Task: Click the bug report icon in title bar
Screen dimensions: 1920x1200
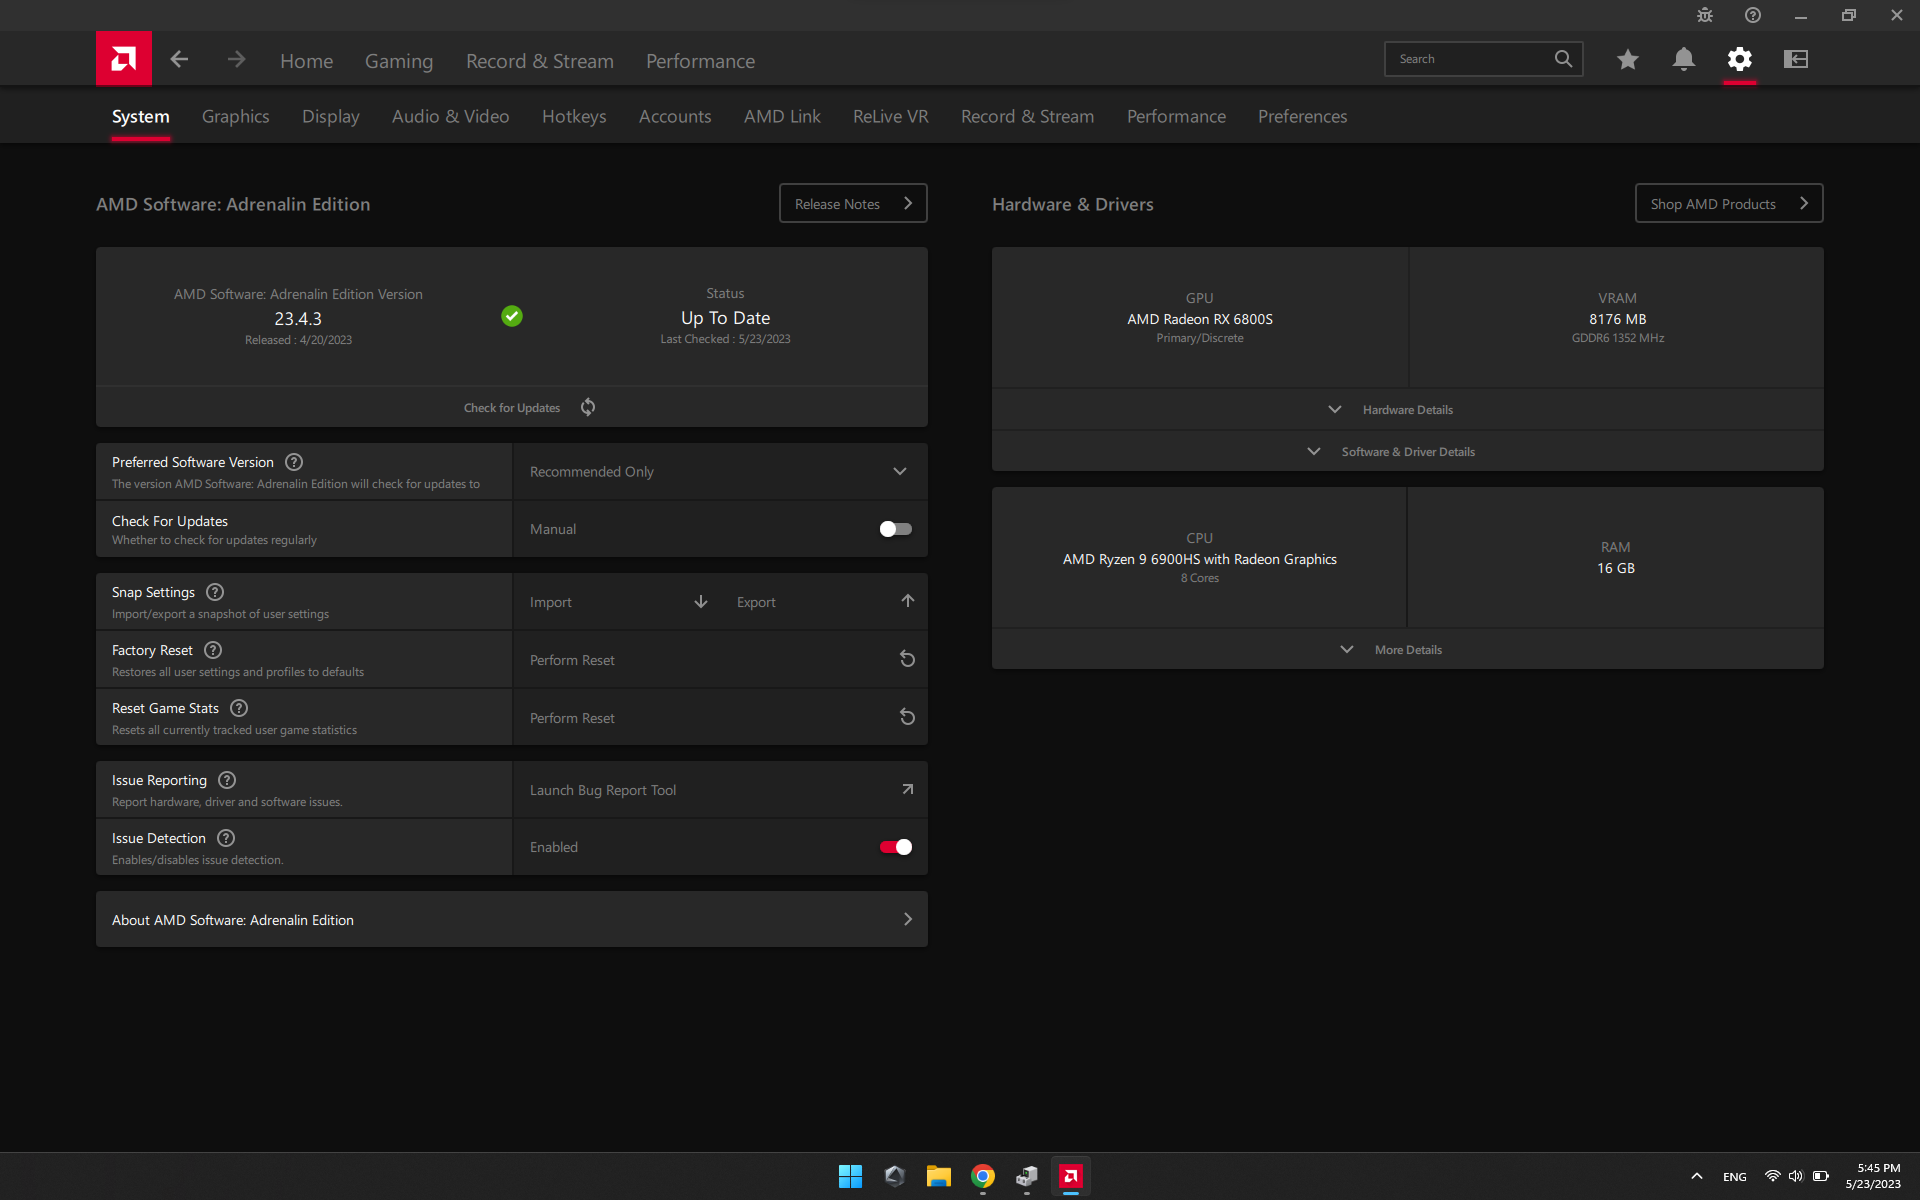Action: click(x=1705, y=15)
